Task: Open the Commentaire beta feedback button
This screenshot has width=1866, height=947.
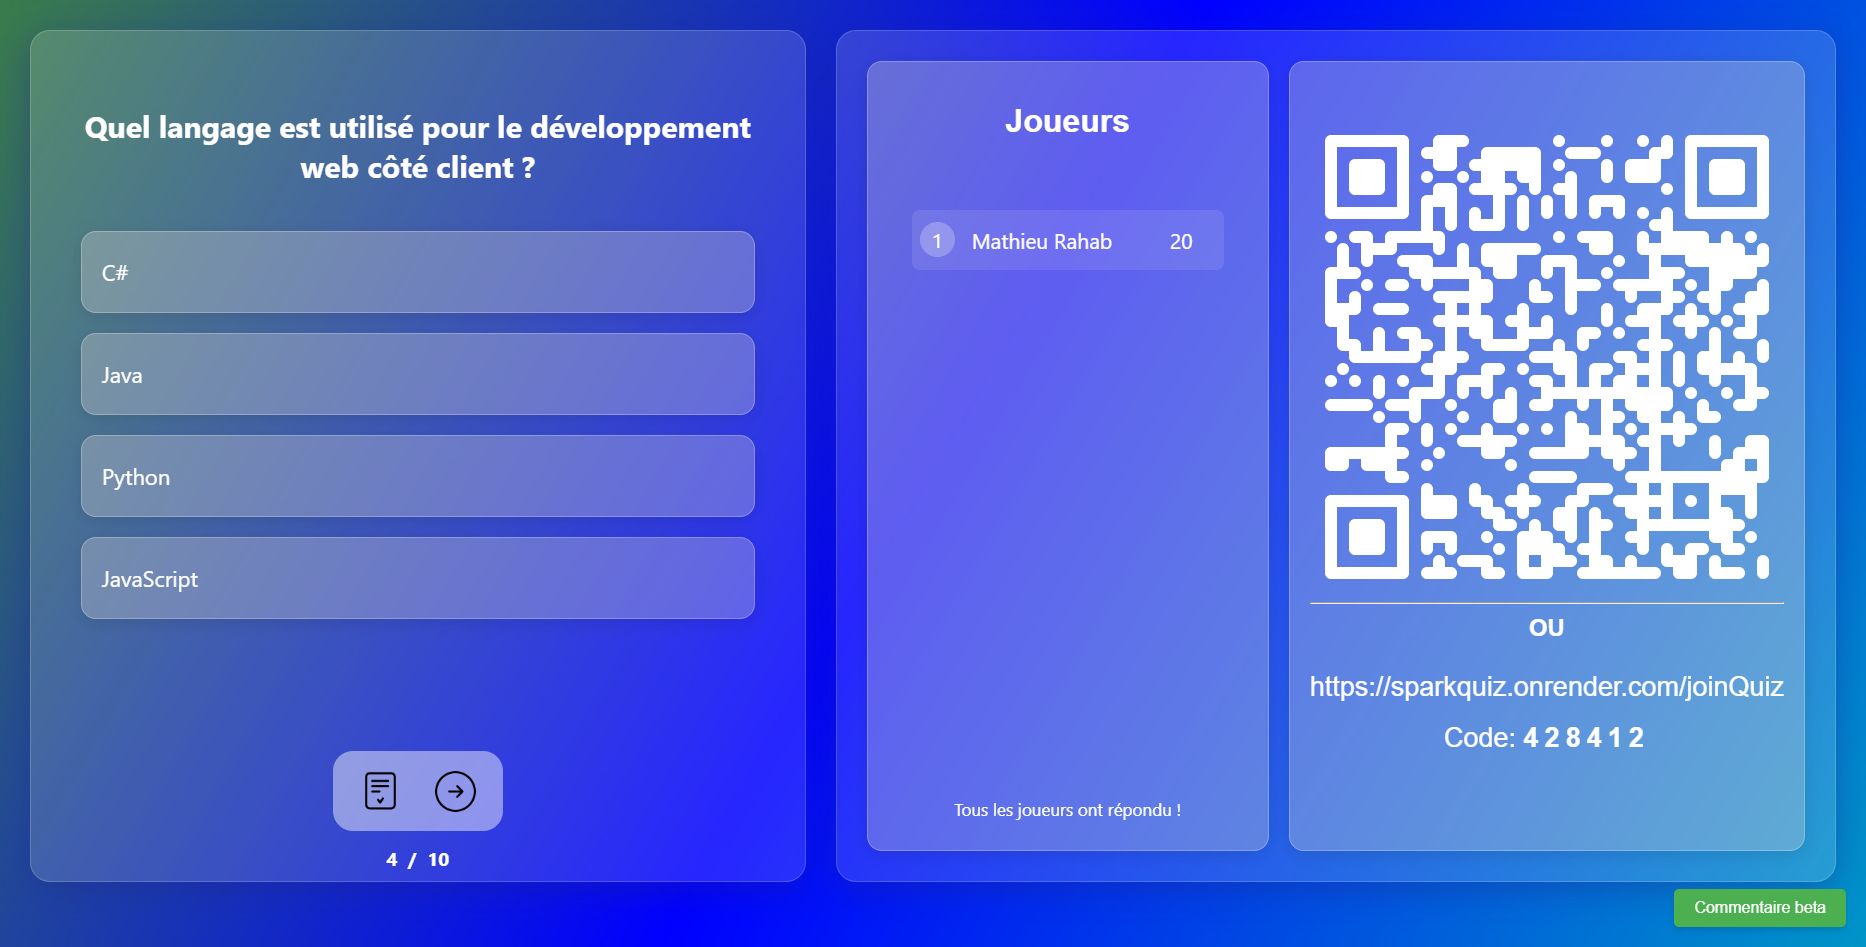Action: click(1759, 907)
